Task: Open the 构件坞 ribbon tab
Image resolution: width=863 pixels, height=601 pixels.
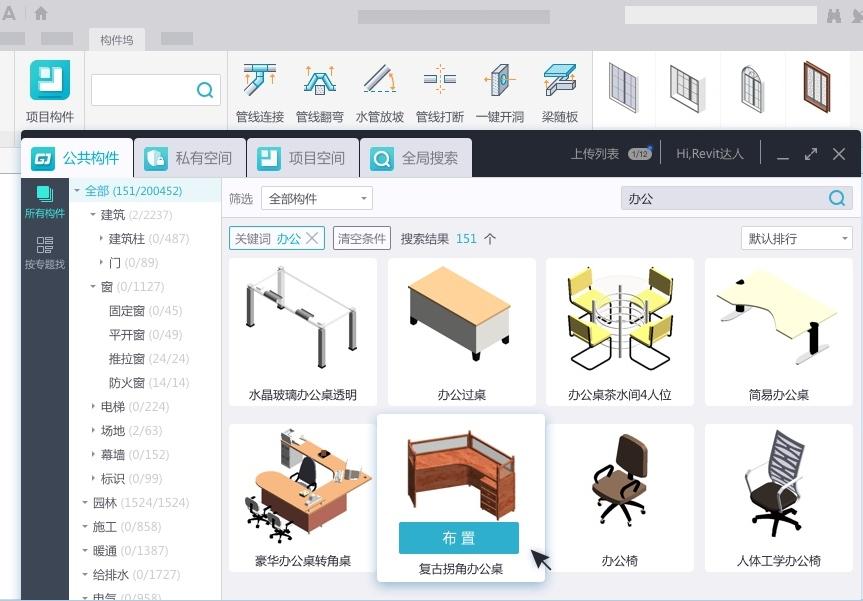Action: [x=117, y=40]
